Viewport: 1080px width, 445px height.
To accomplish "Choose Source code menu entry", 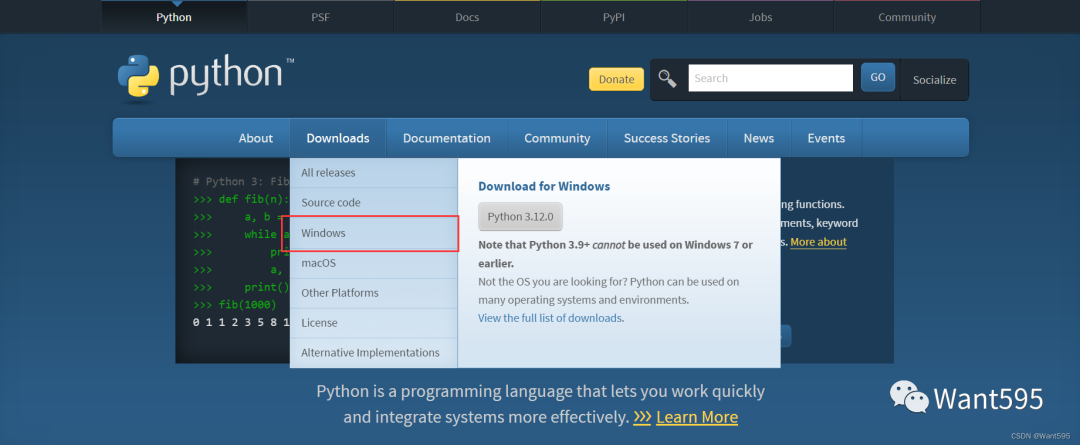I will [331, 203].
